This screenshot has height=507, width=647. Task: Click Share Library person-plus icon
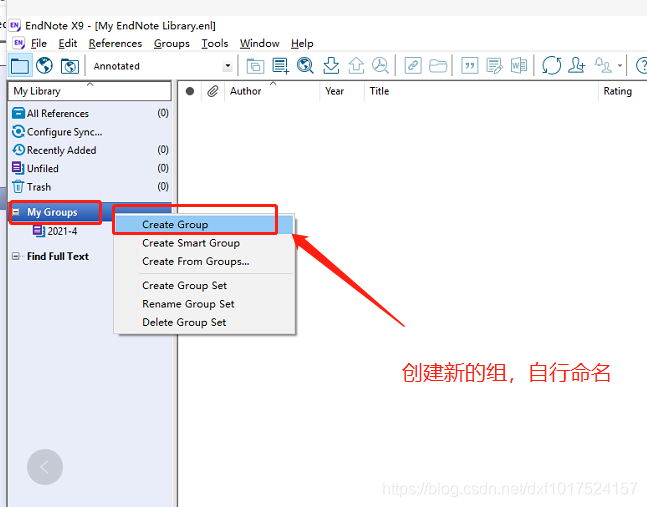pyautogui.click(x=576, y=66)
